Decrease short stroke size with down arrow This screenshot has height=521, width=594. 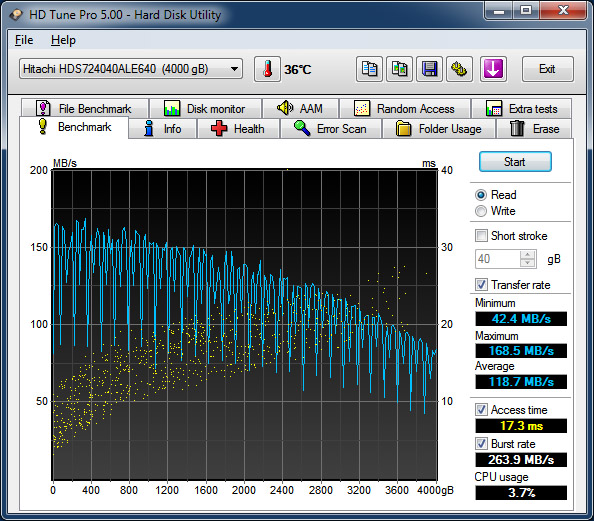pyautogui.click(x=528, y=263)
